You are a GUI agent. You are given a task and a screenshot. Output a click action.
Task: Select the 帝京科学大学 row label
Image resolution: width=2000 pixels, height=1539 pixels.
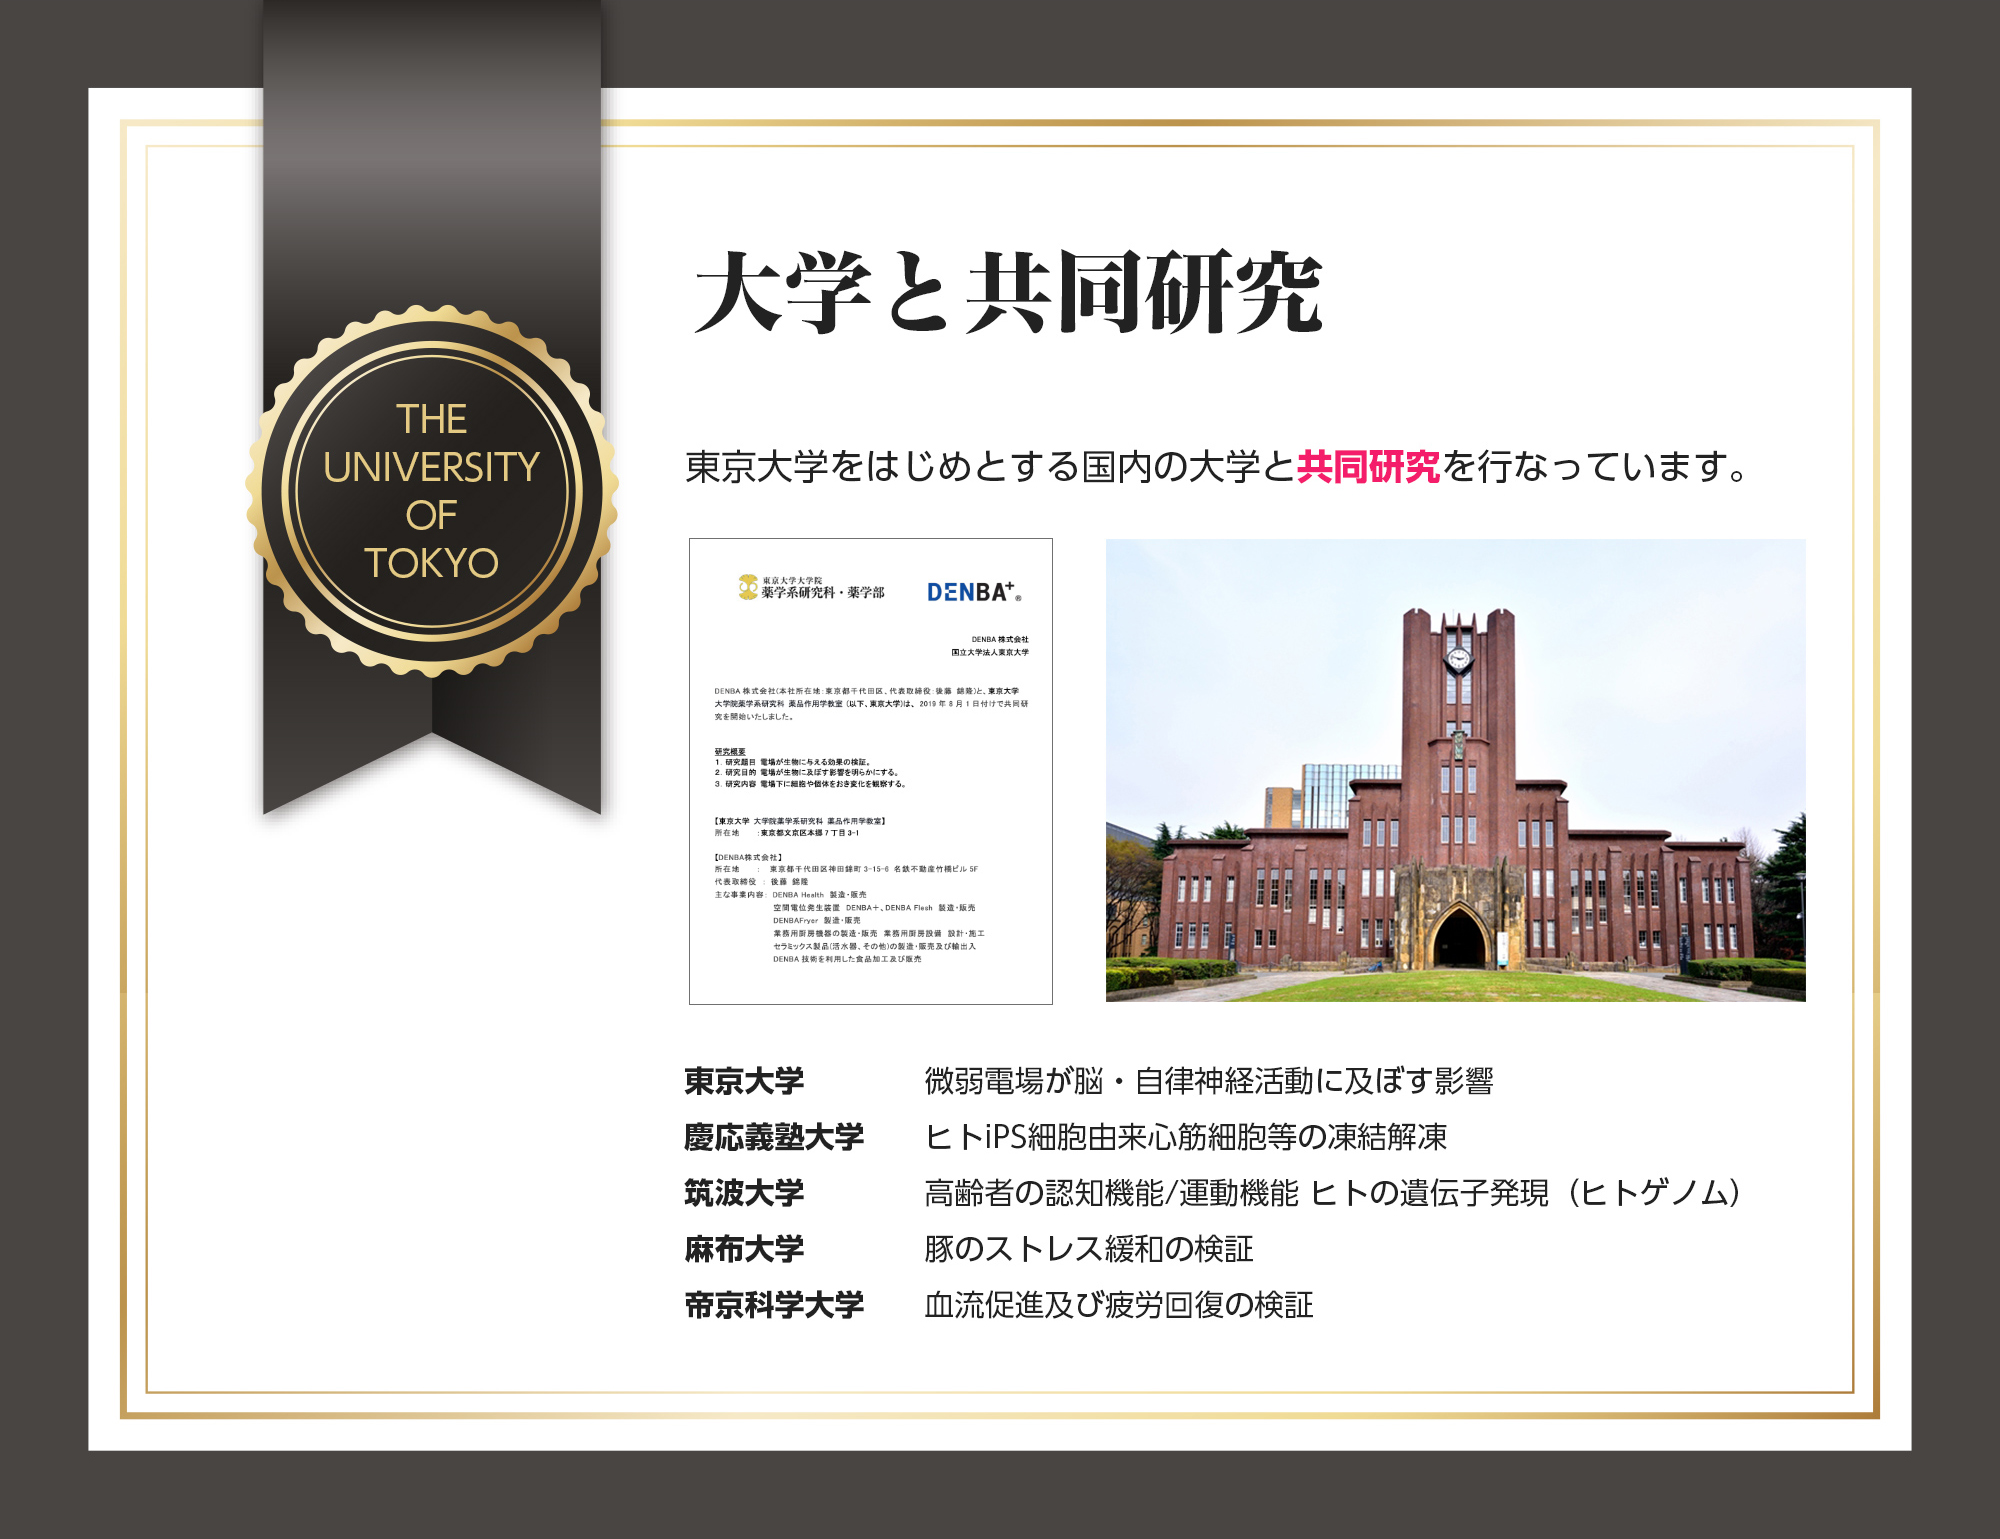click(774, 1304)
